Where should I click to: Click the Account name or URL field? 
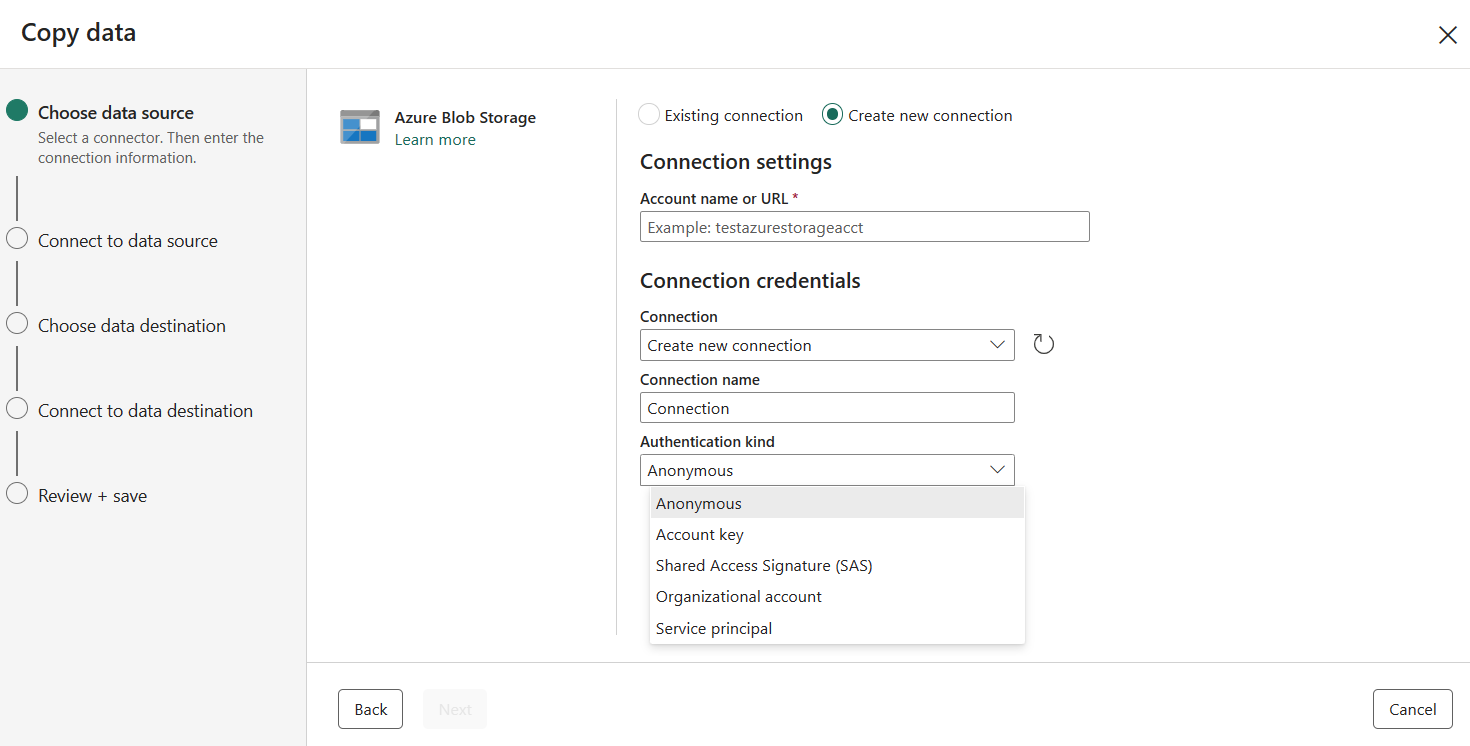pyautogui.click(x=864, y=226)
